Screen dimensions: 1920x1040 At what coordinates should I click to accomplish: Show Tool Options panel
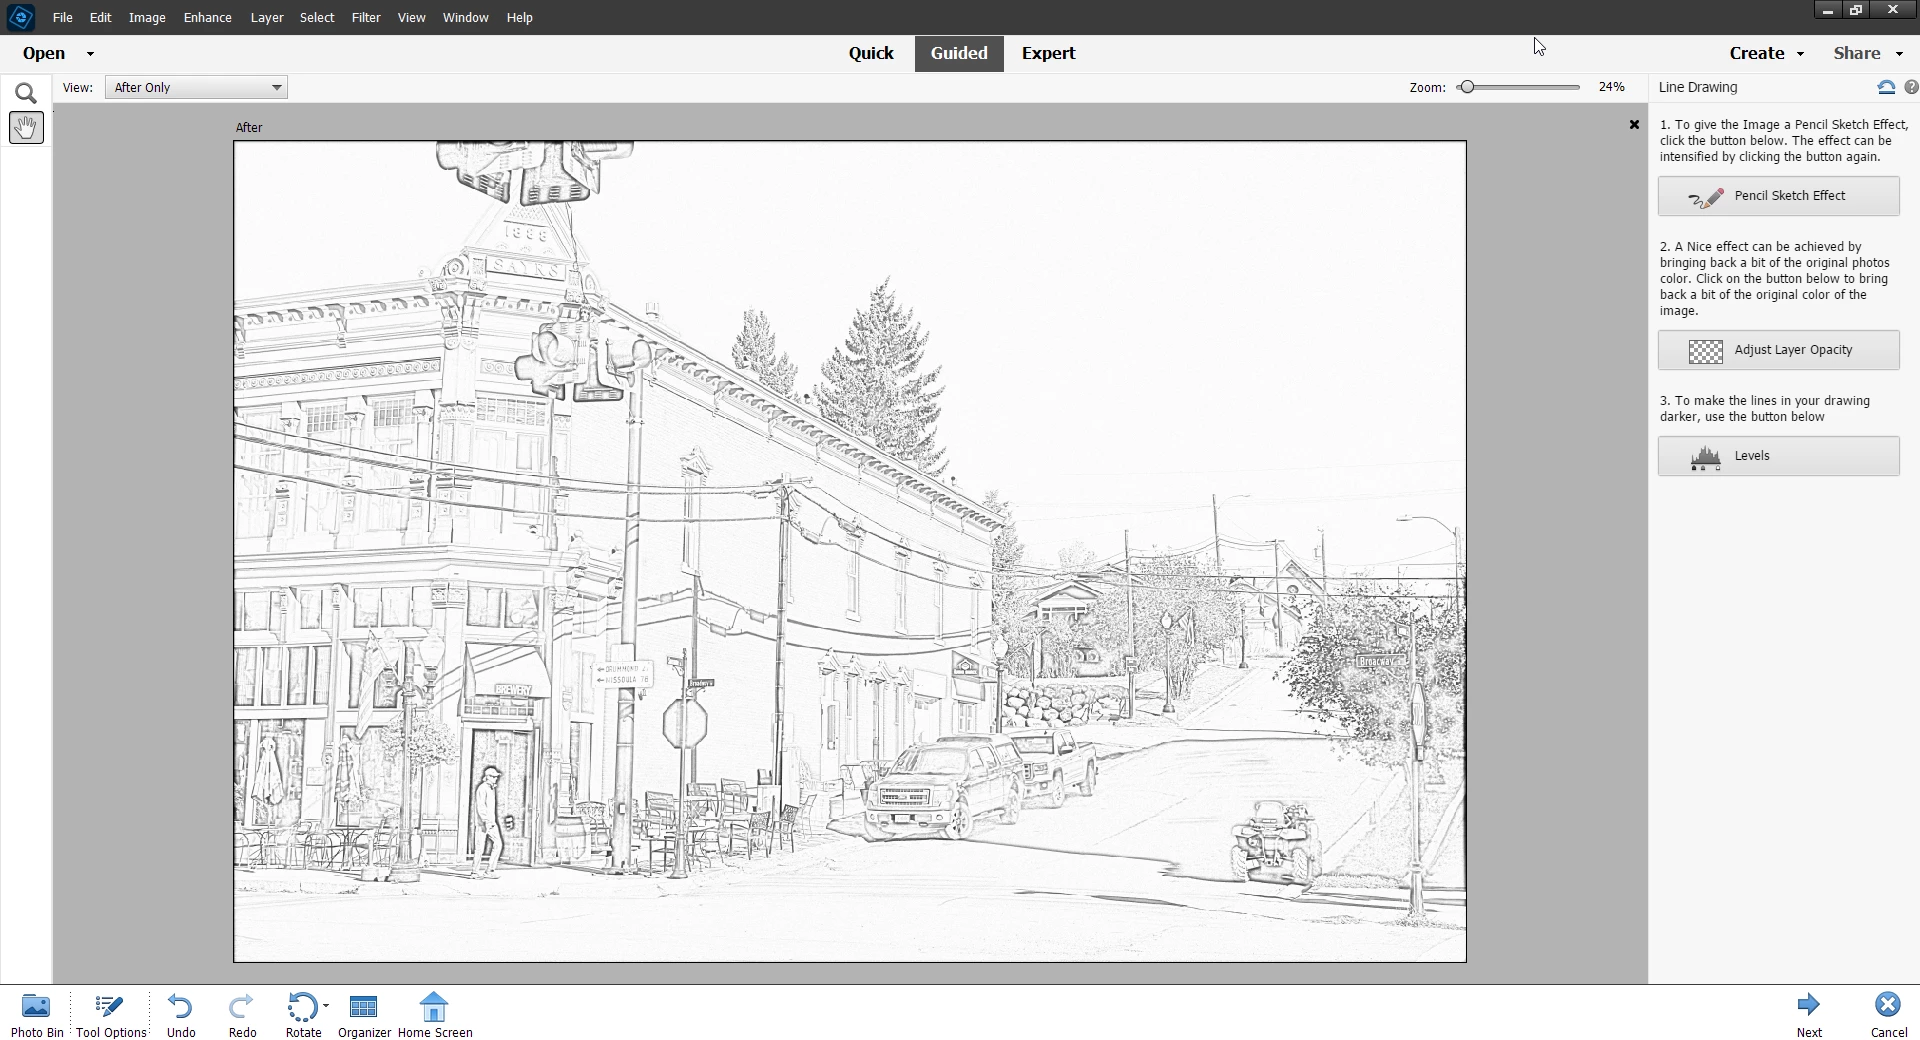click(x=111, y=1015)
